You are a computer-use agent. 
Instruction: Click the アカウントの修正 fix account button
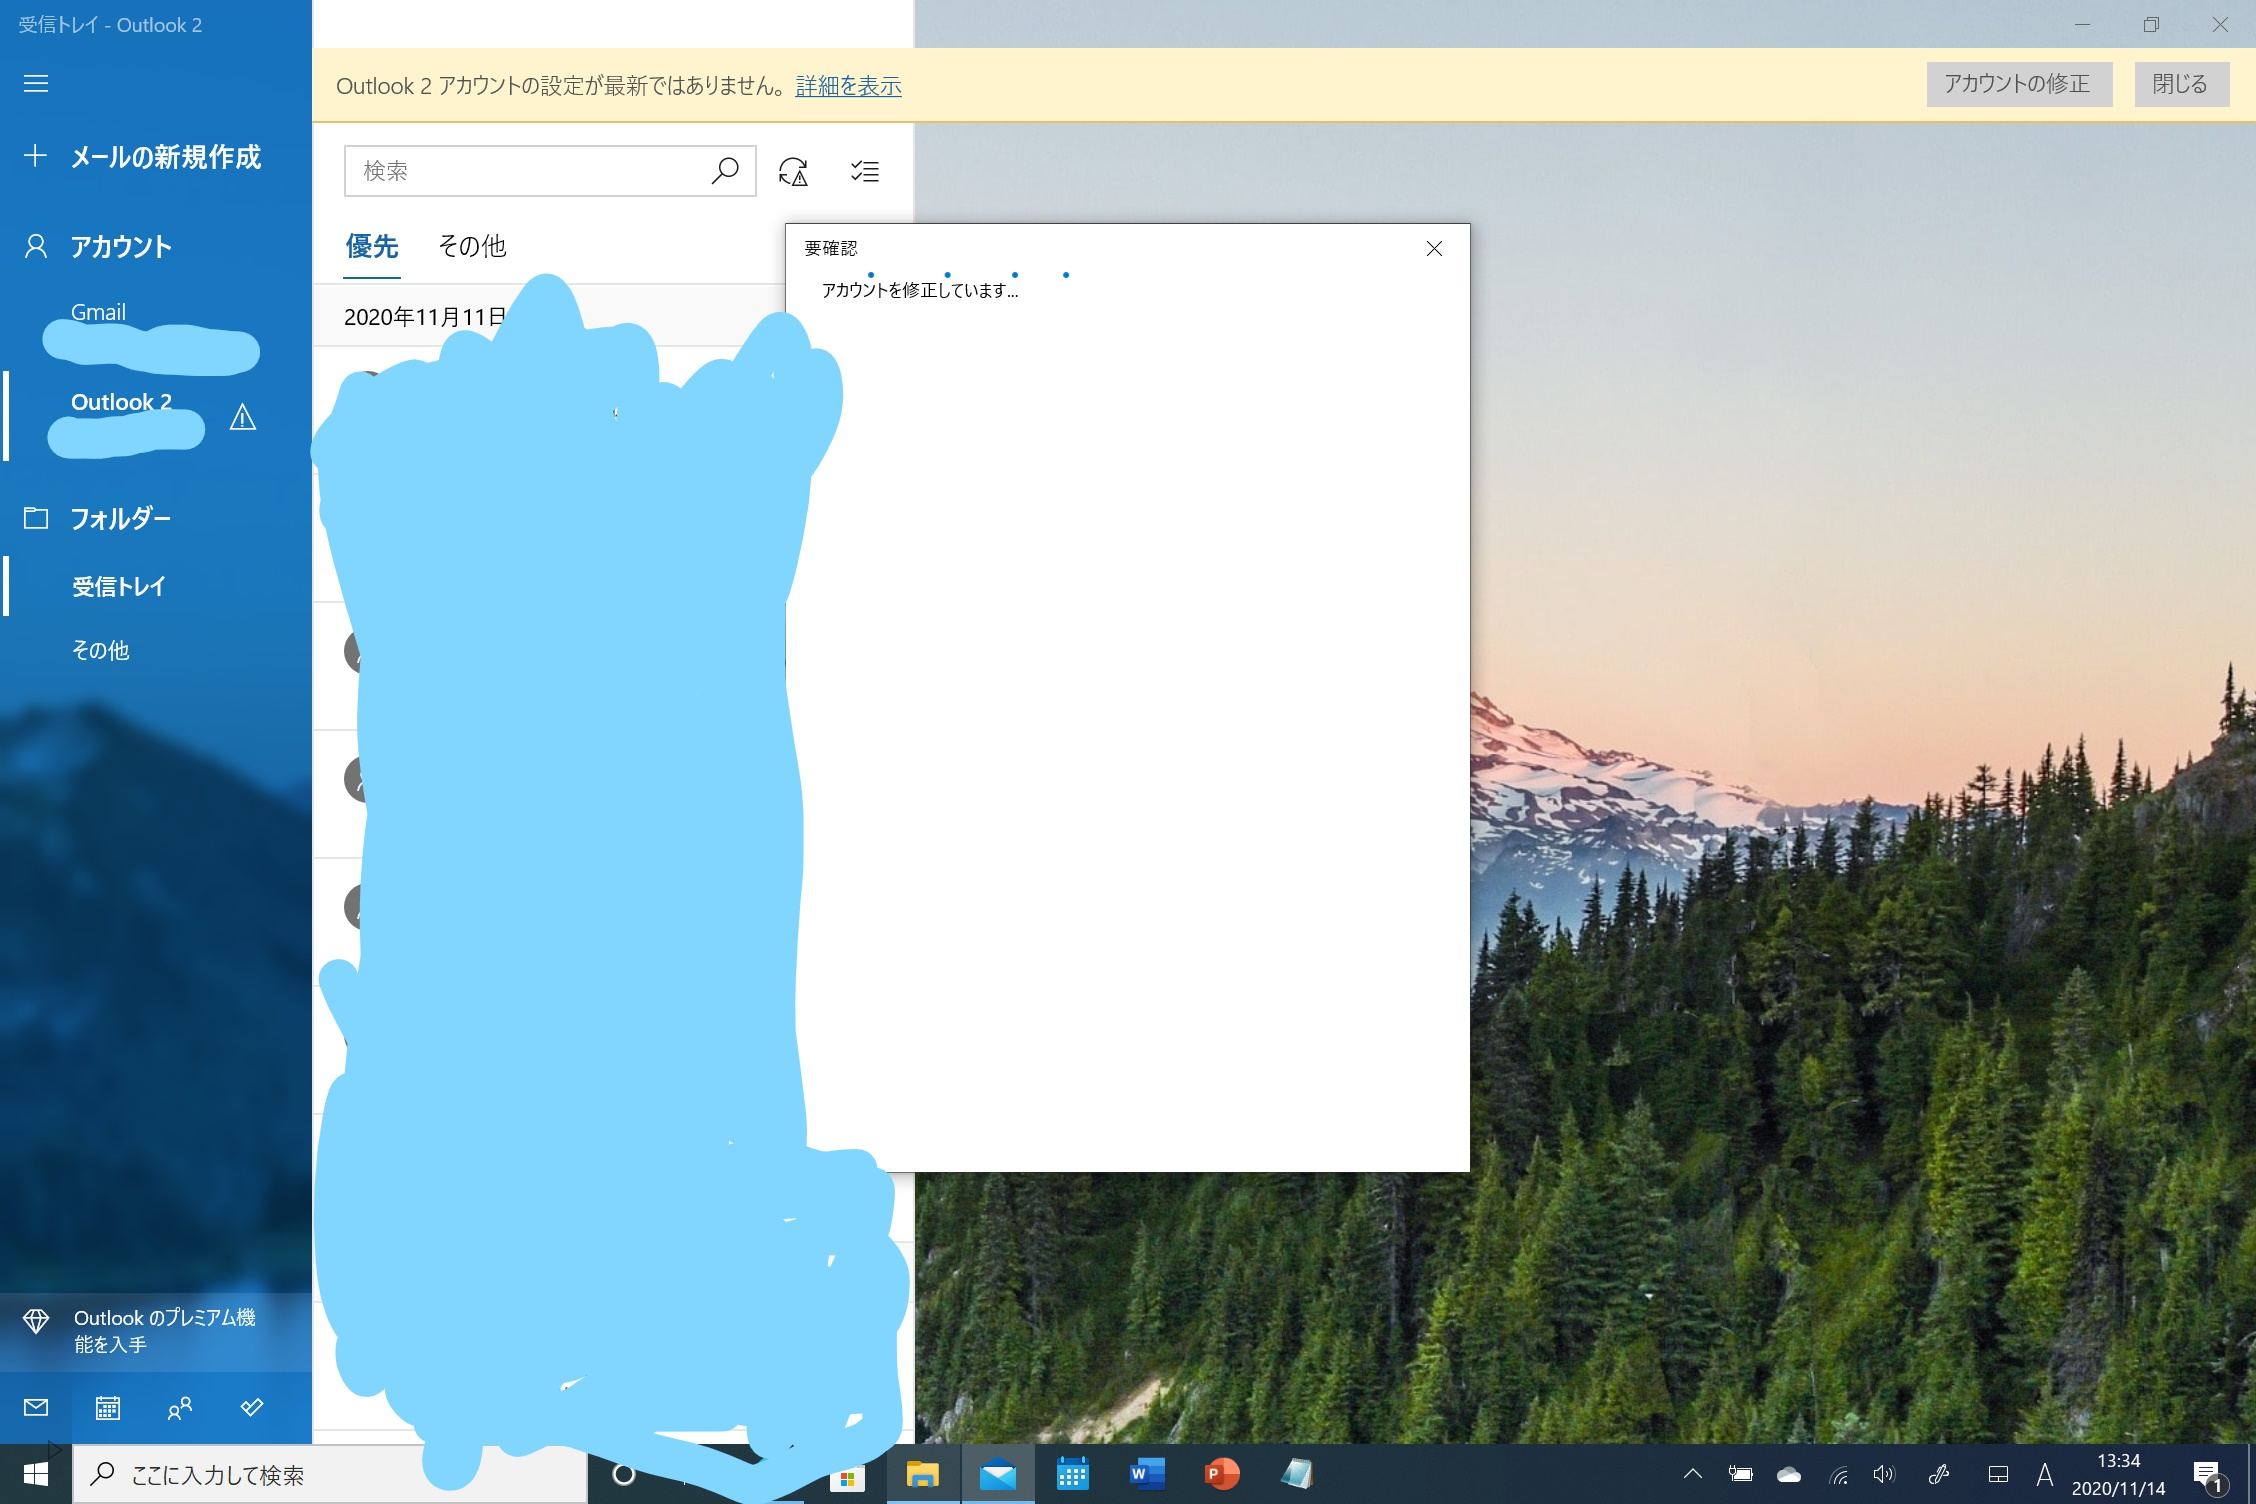[2018, 84]
